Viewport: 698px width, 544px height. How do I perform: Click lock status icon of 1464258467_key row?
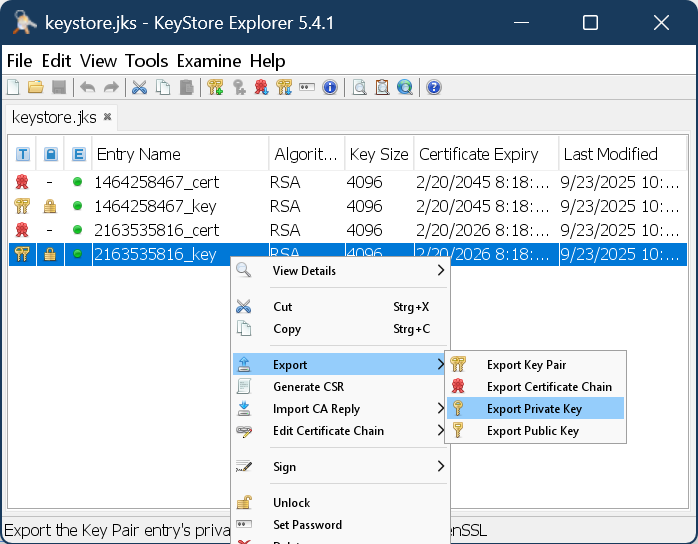(50, 206)
